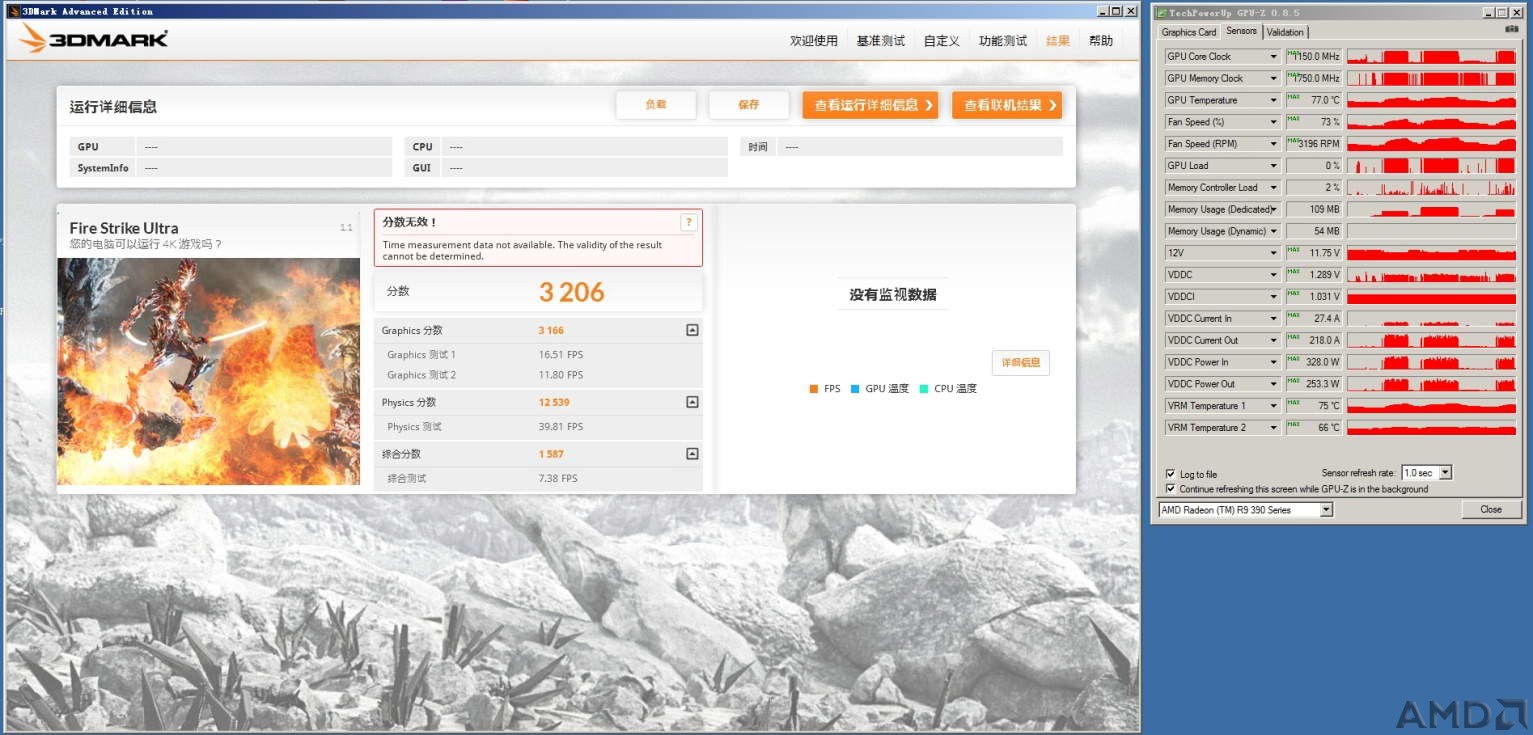Viewport: 1533px width, 735px height.
Task: Open the question mark help on invalid score
Action: (x=688, y=222)
